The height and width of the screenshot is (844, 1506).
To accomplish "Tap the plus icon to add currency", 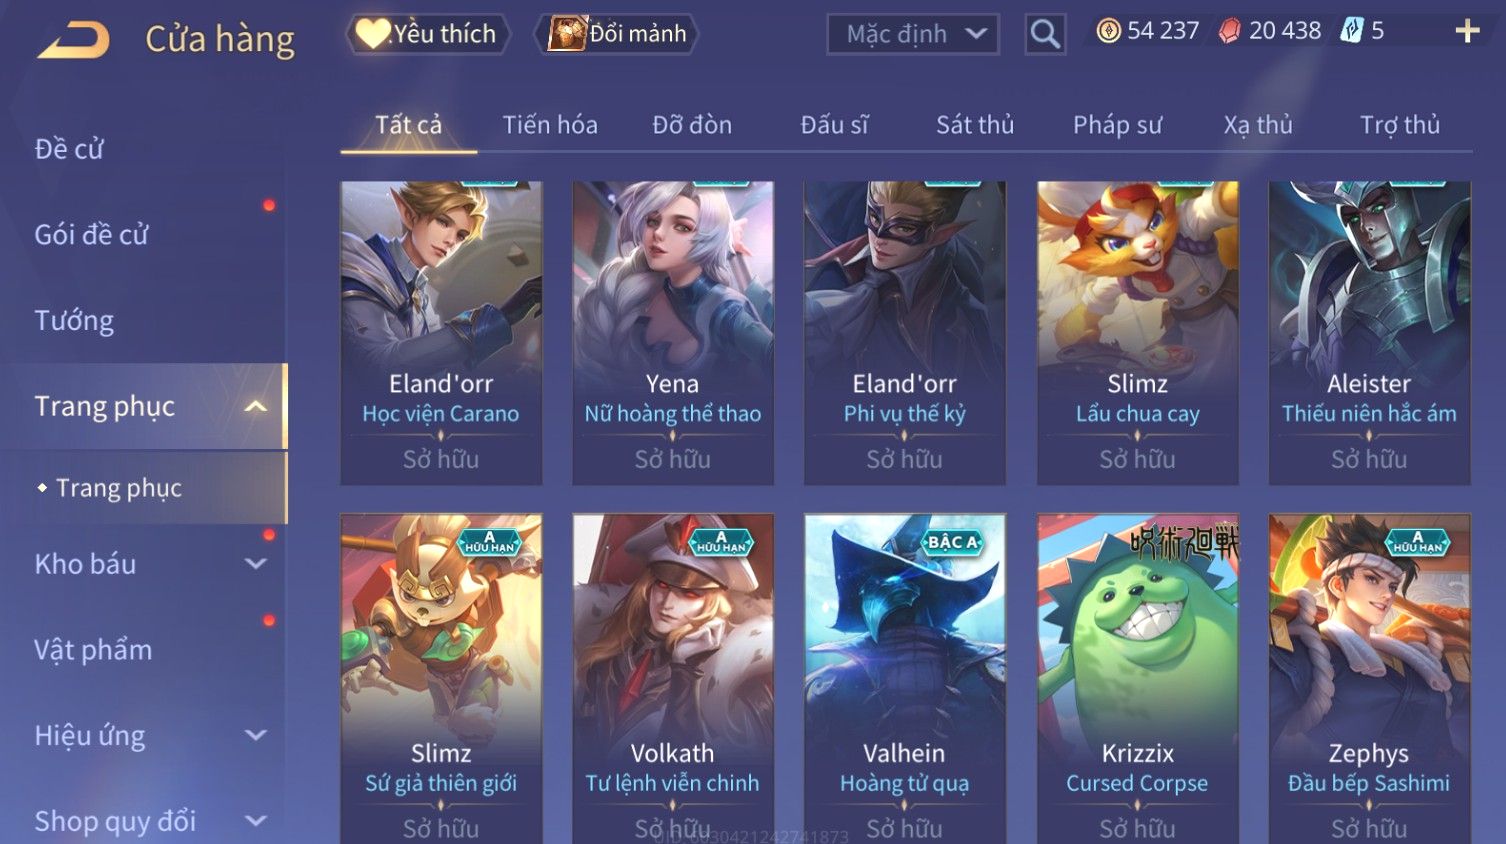I will coord(1467,32).
